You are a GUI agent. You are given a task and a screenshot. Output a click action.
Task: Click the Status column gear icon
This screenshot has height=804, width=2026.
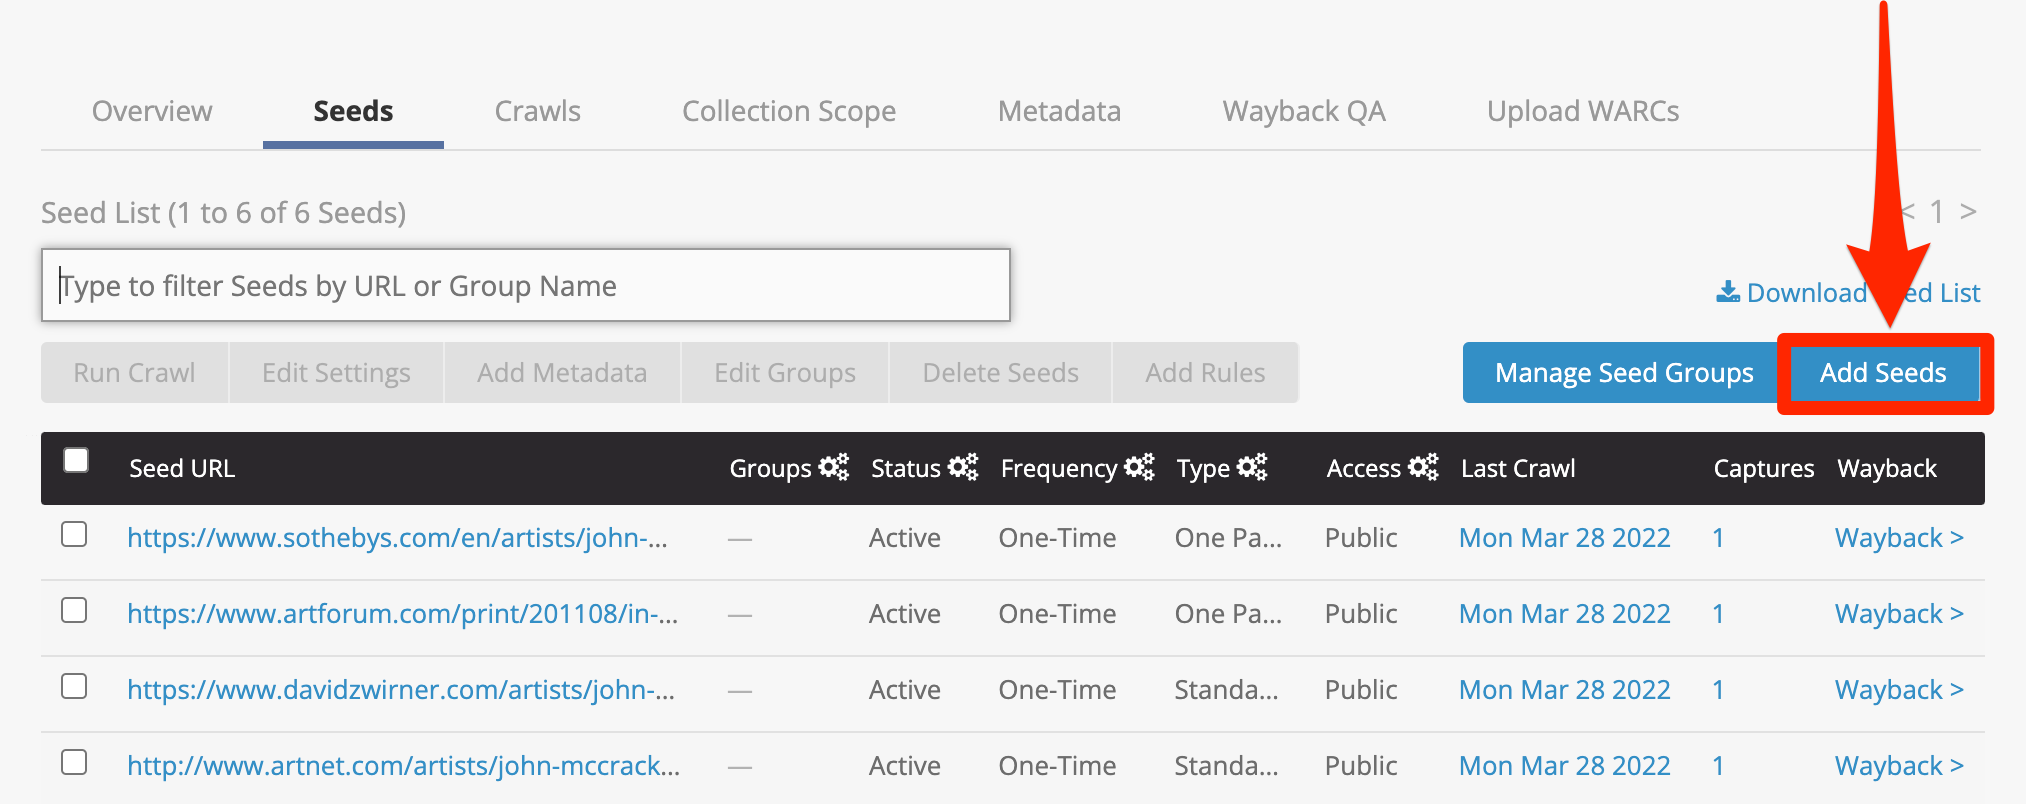[x=962, y=467]
